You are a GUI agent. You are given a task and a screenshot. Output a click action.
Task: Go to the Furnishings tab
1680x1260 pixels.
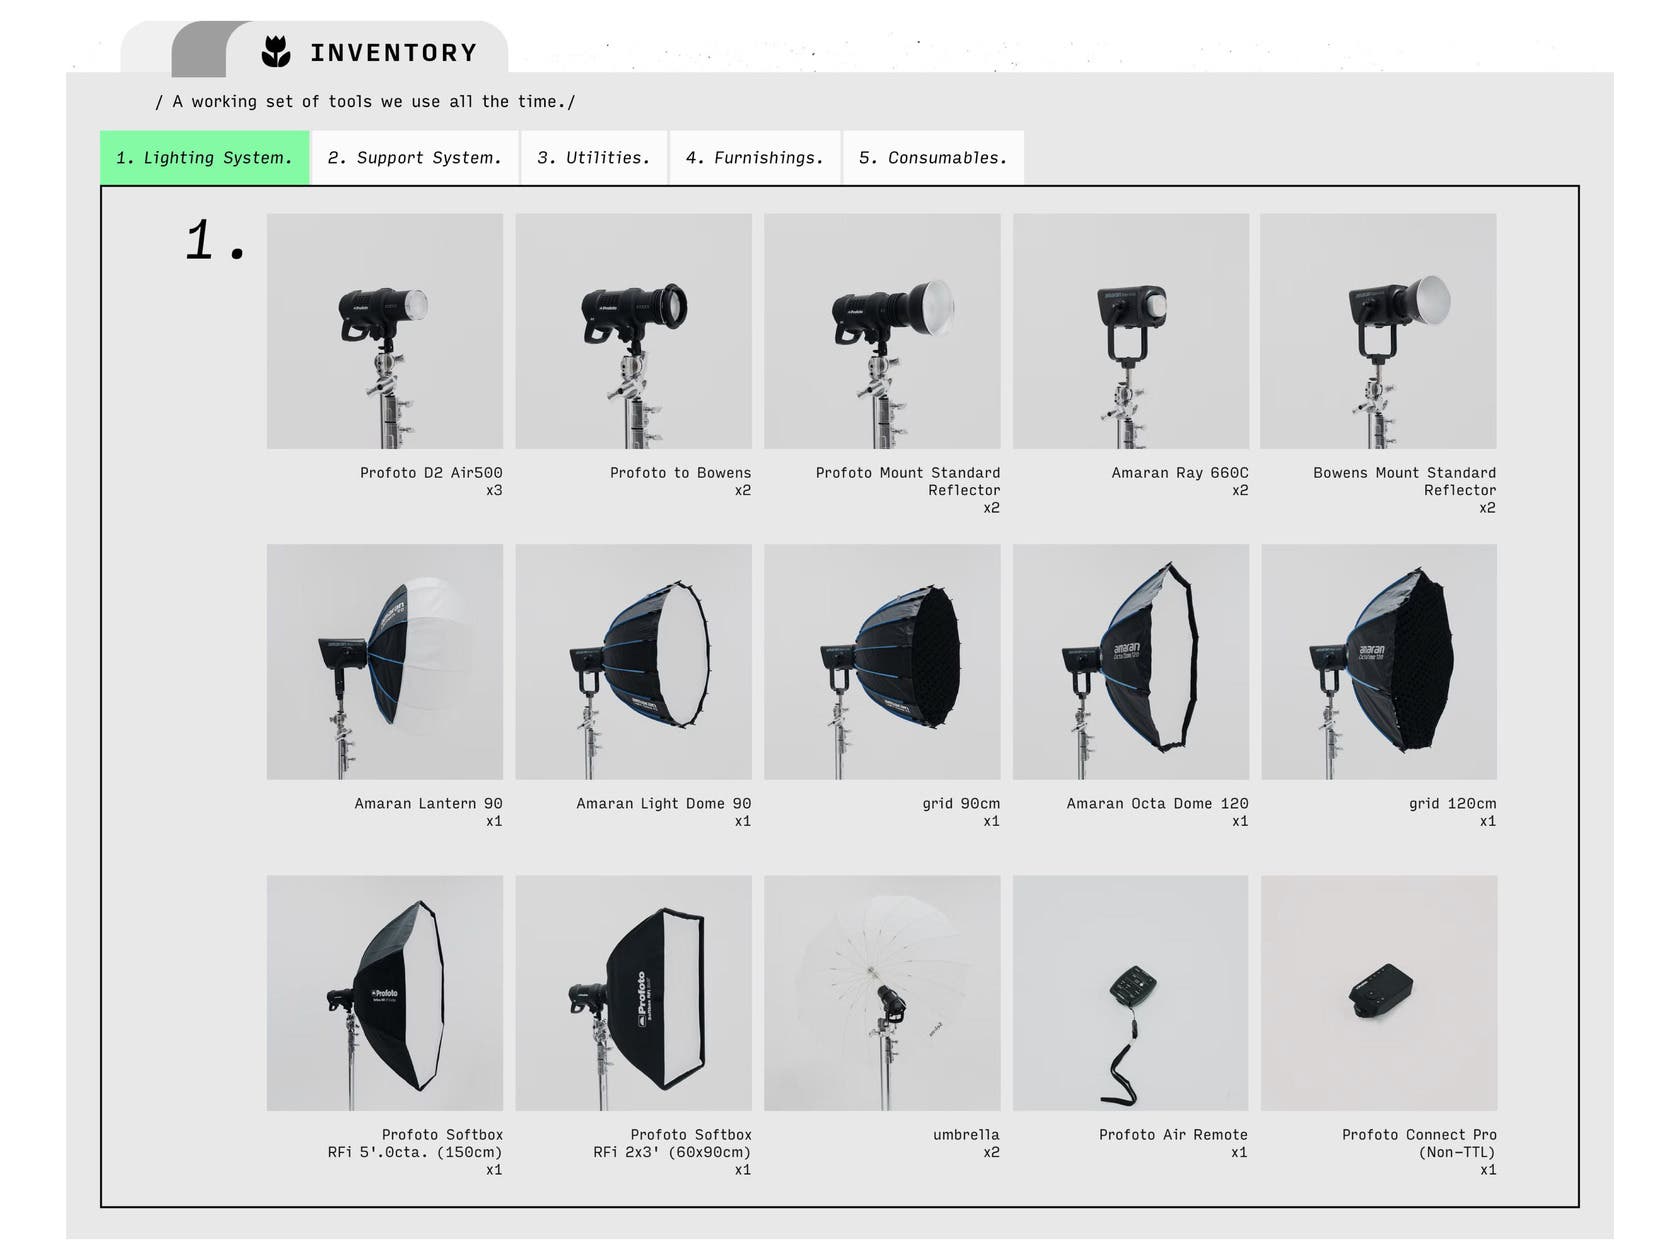pos(754,158)
